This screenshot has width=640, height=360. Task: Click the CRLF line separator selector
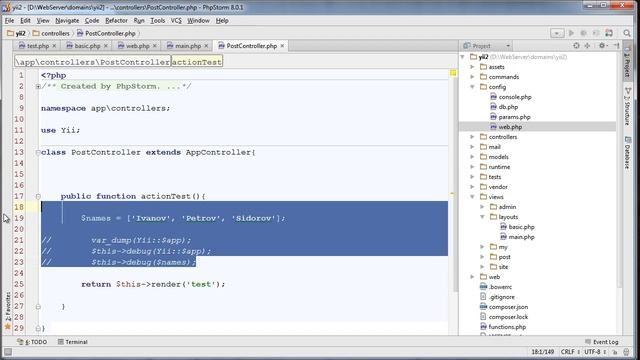coord(570,352)
